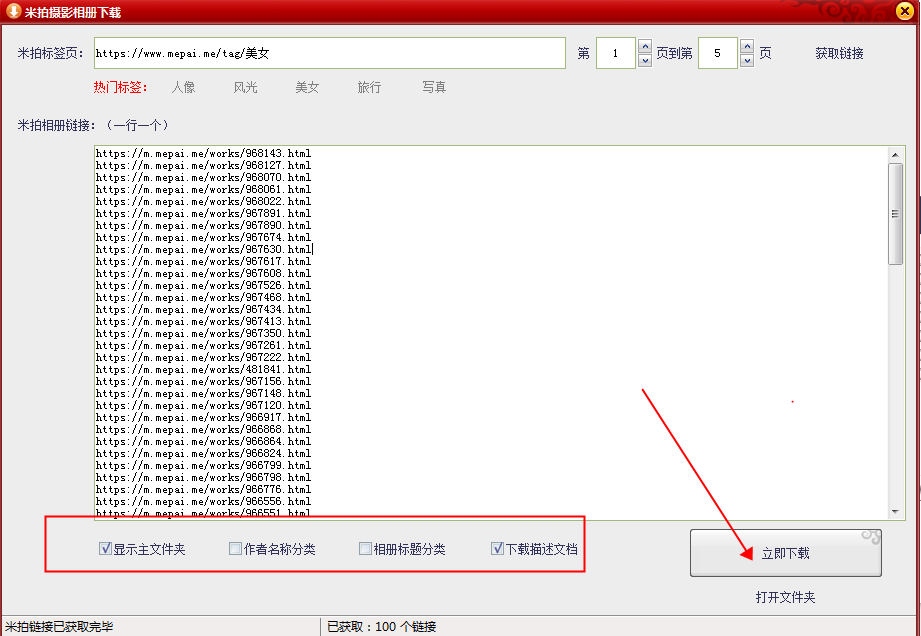Click the link ending in 967120.html
The height and width of the screenshot is (636, 921).
203,405
